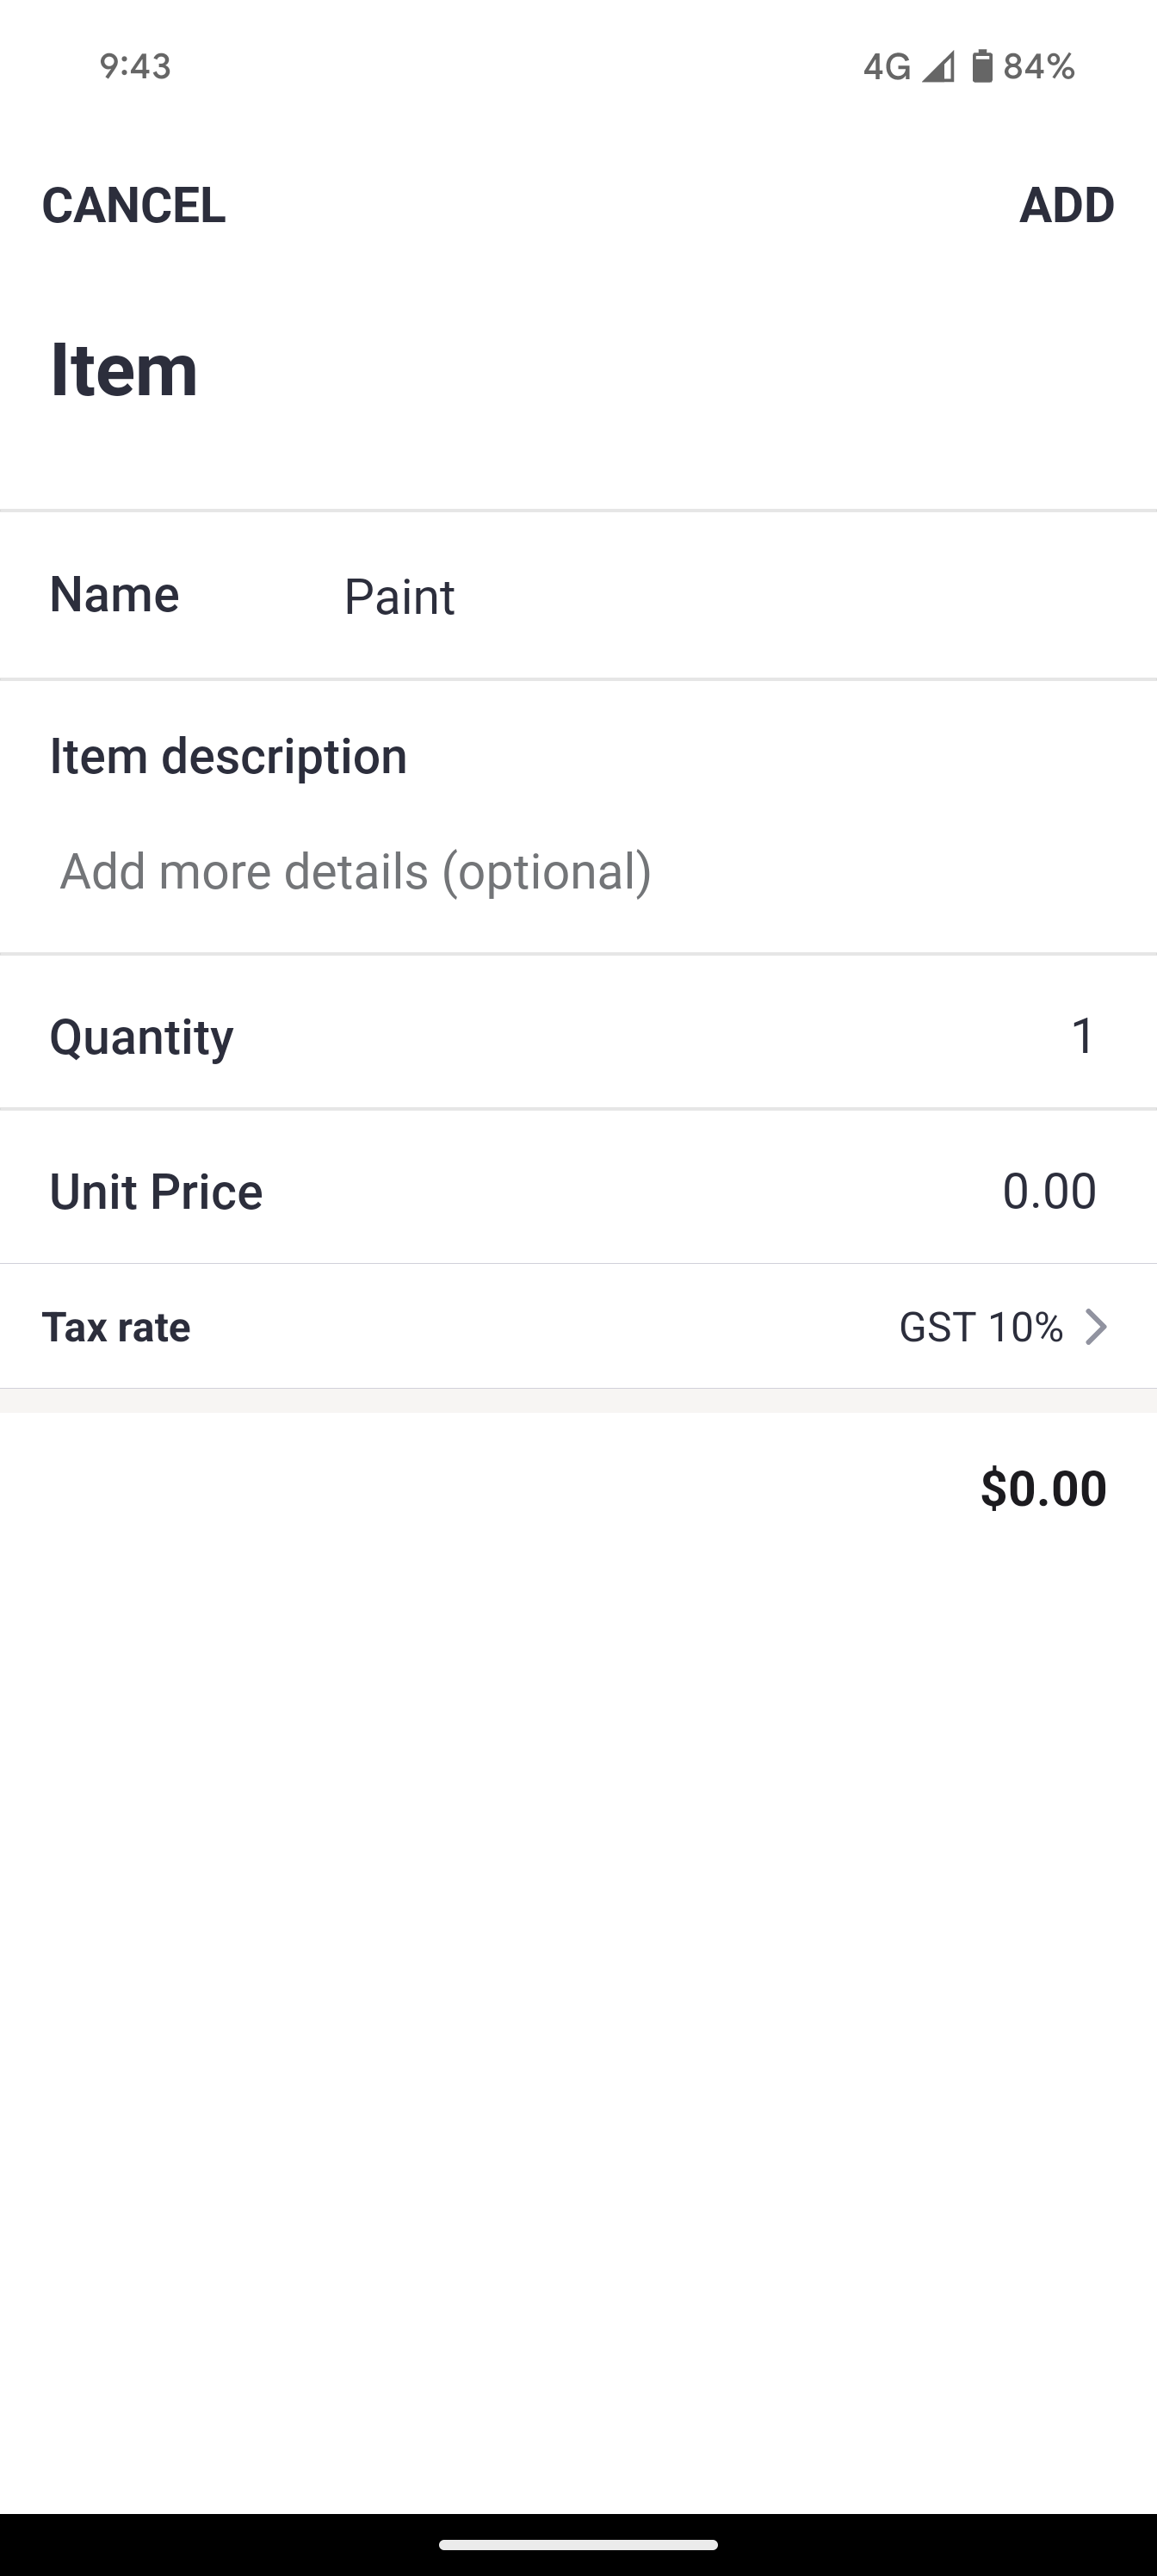Tap the Item description label
The height and width of the screenshot is (2576, 1157).
tap(228, 756)
